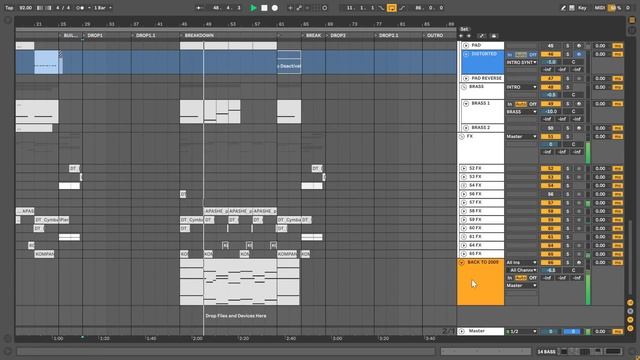The width and height of the screenshot is (640, 360).
Task: Select the DROP2.1 locator
Action: click(388, 36)
